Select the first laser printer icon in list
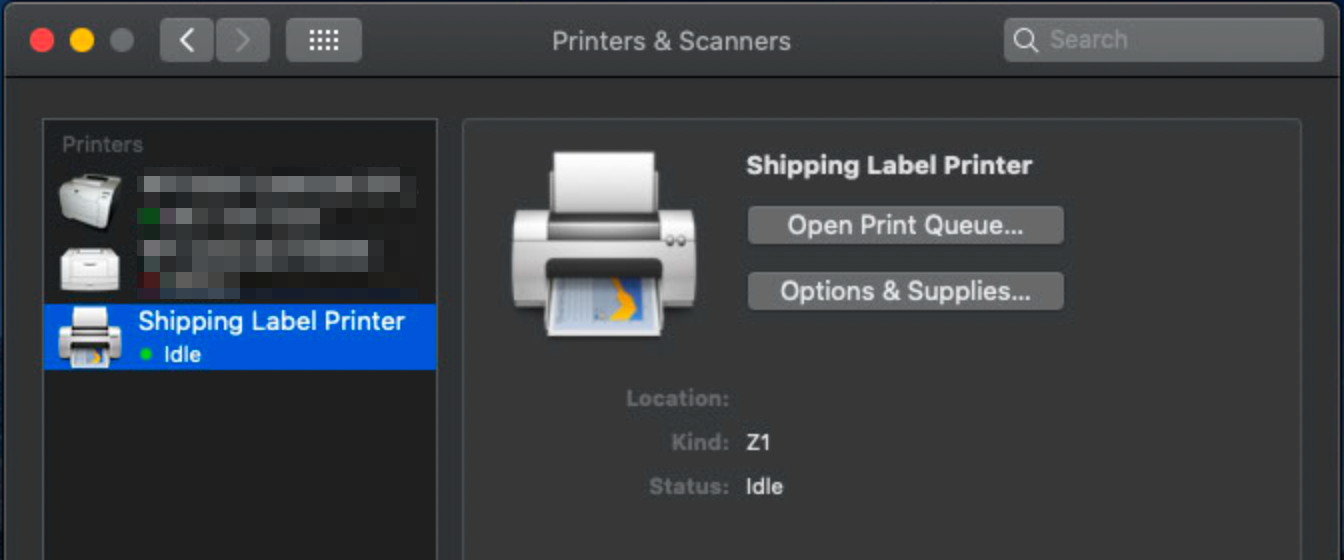The image size is (1344, 560). pos(90,200)
